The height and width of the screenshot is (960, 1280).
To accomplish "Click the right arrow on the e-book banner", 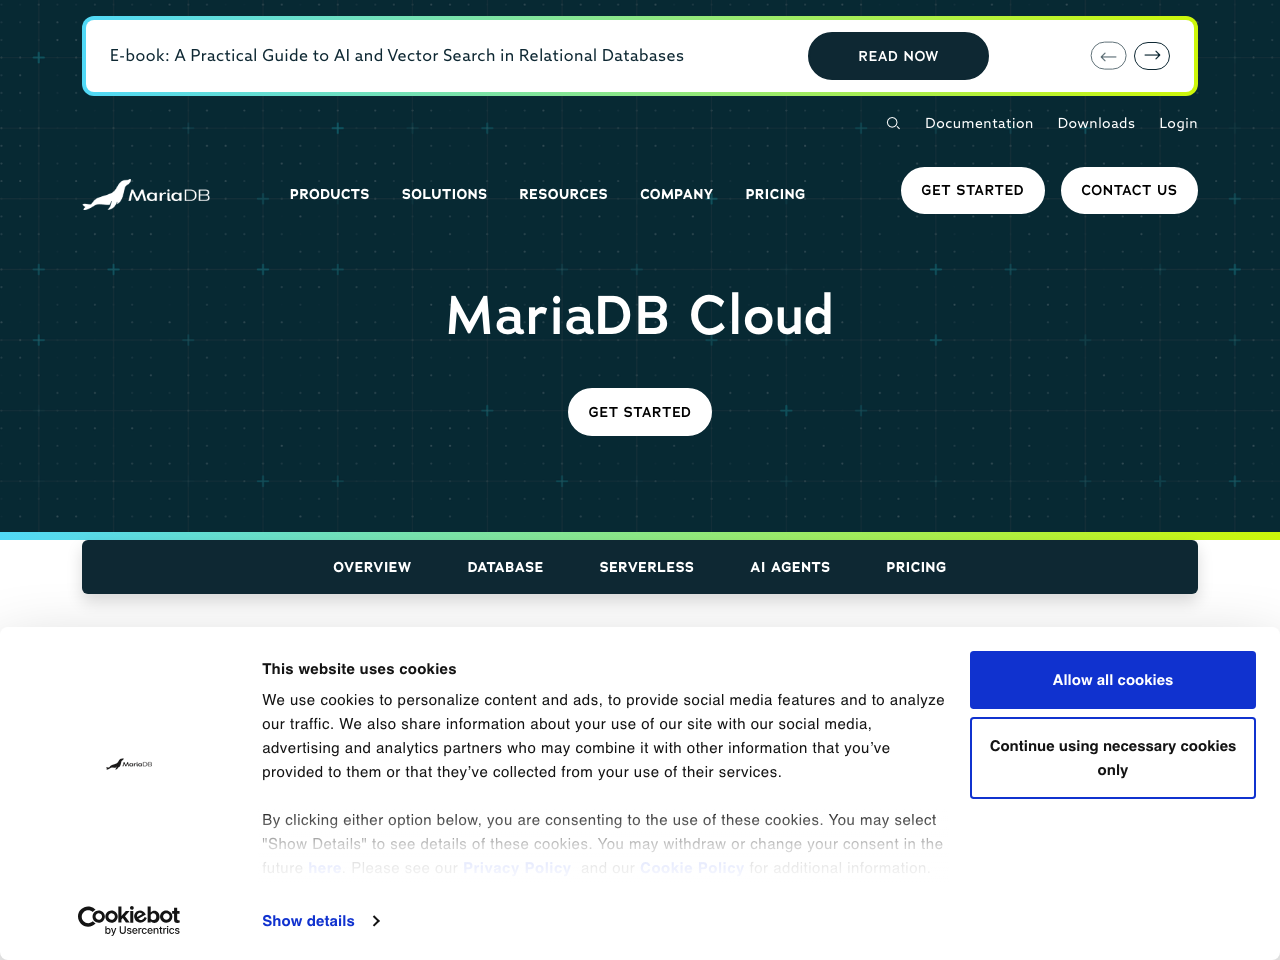I will click(x=1151, y=56).
